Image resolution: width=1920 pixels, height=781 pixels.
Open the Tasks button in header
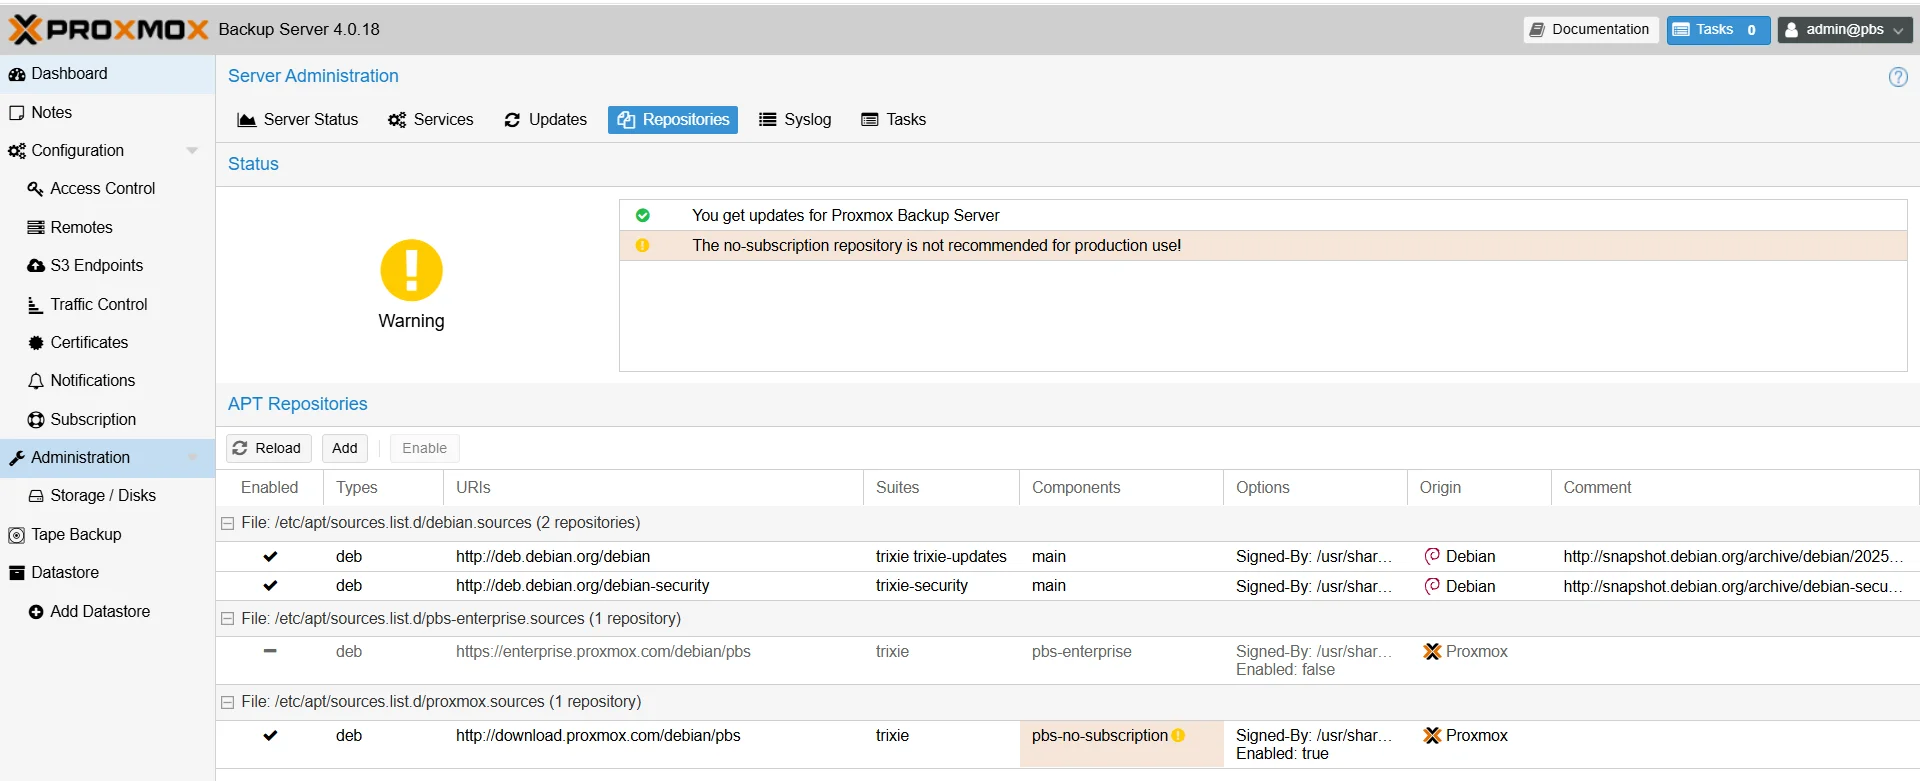coord(1717,30)
